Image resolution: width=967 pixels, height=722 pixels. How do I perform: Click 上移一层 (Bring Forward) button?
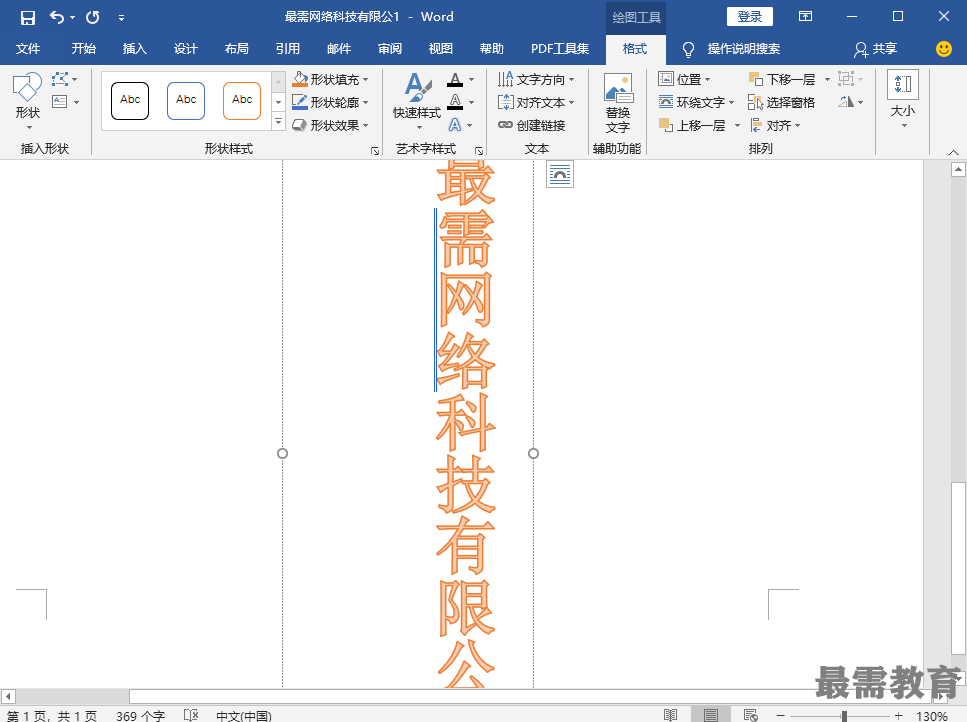tap(692, 125)
